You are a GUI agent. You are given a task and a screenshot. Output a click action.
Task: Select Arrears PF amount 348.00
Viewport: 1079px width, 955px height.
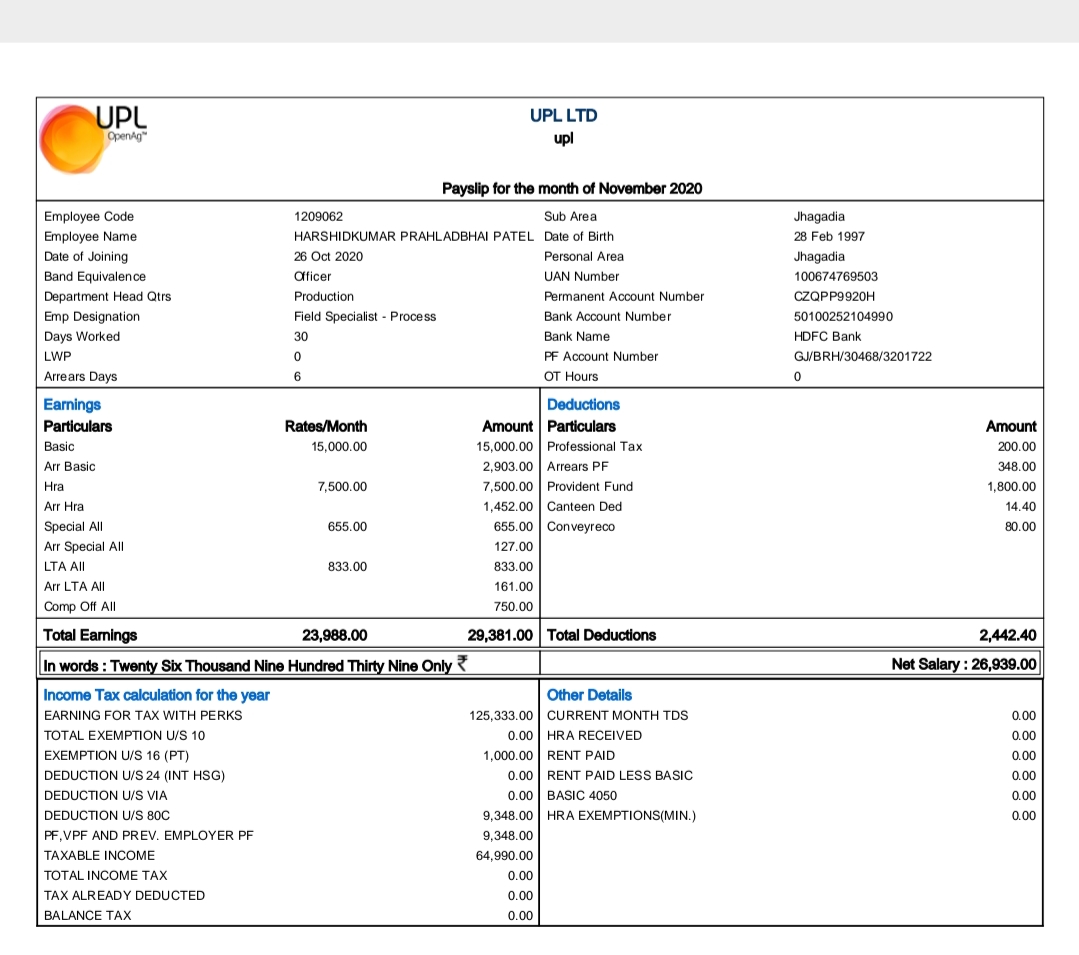pyautogui.click(x=1017, y=466)
